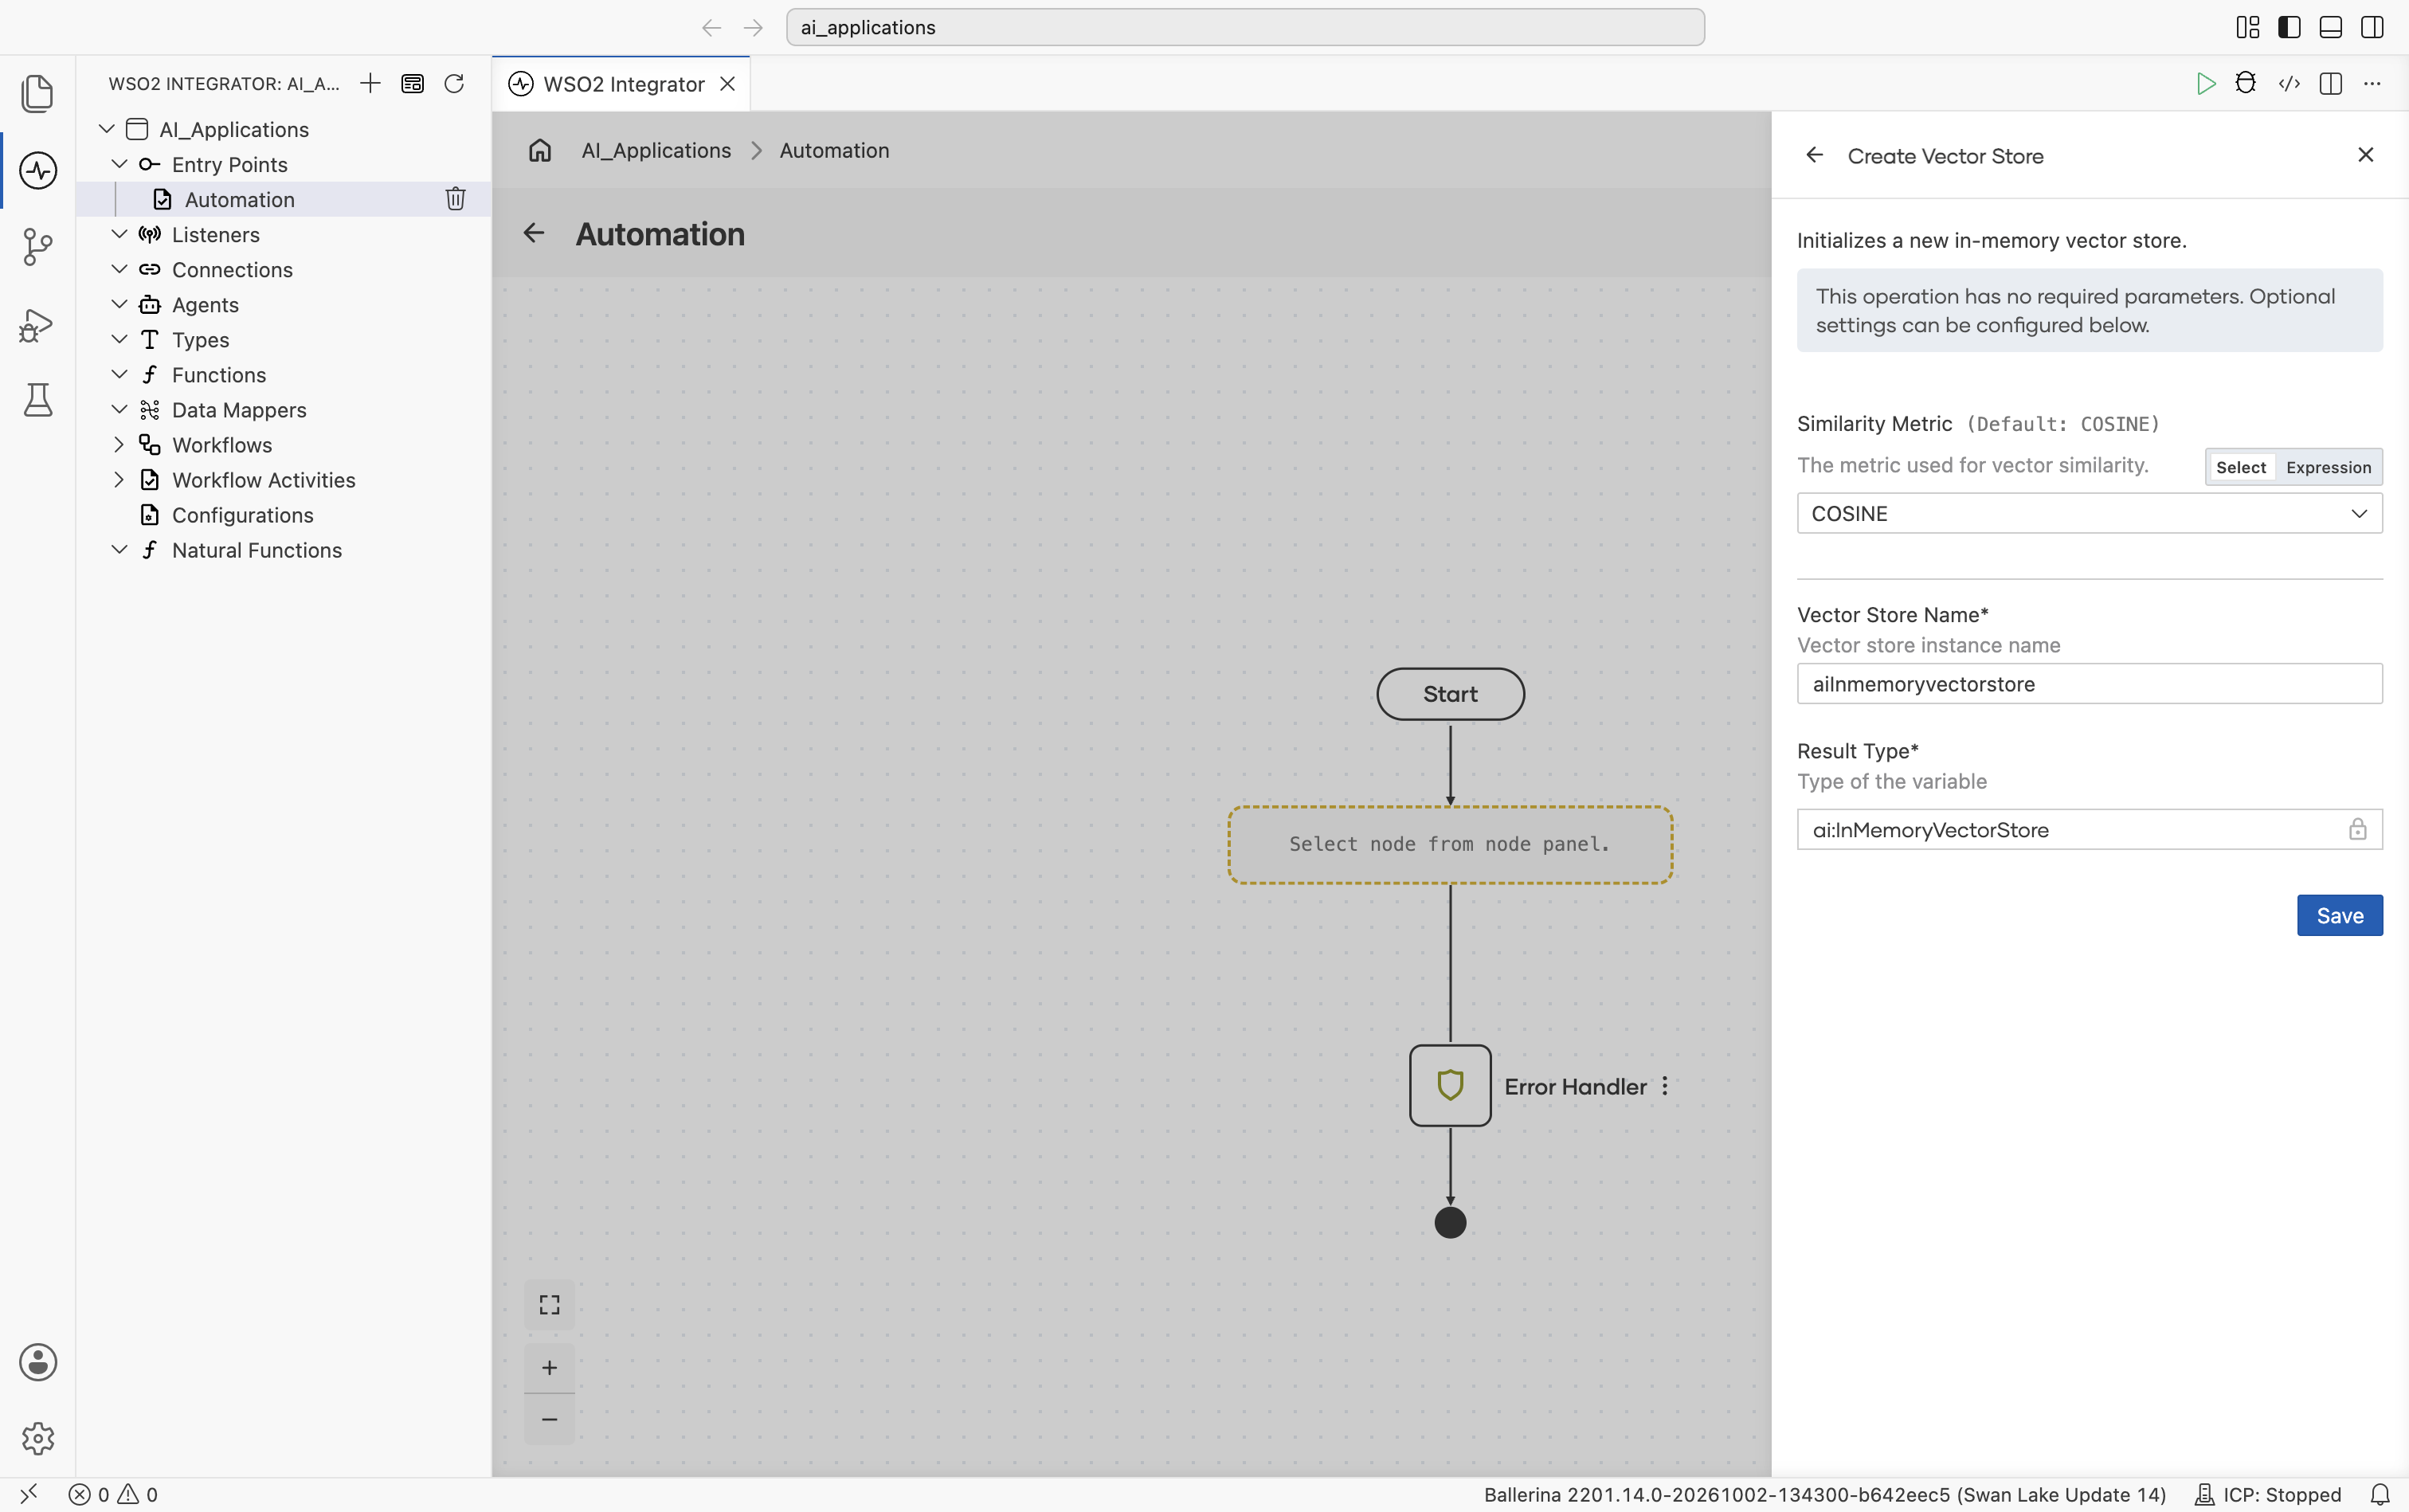2409x1512 pixels.
Task: Zoom in on the diagram
Action: click(549, 1367)
